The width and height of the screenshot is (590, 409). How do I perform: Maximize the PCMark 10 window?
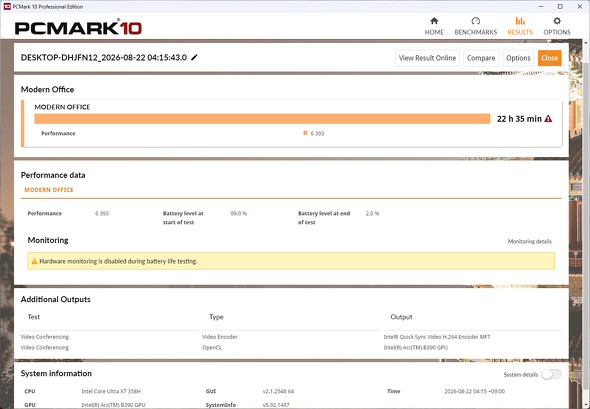pyautogui.click(x=560, y=6)
